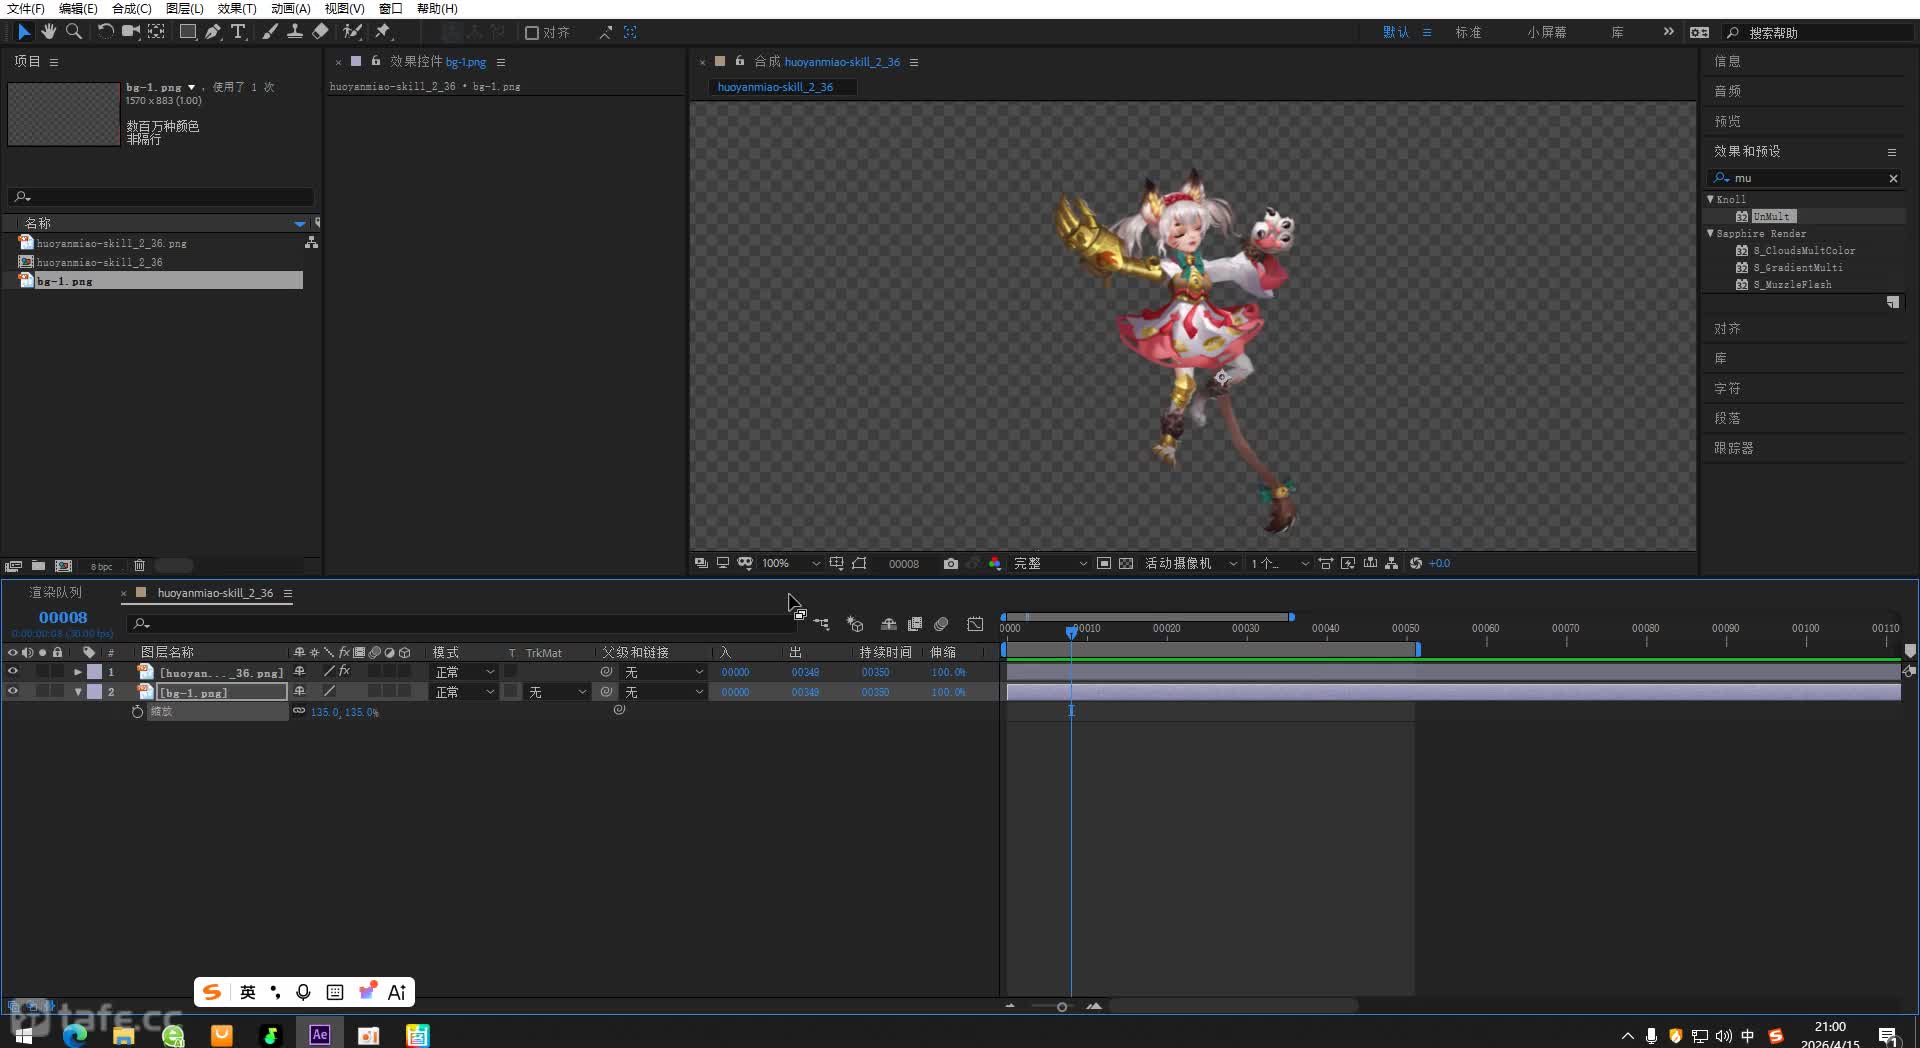The image size is (1920, 1048).
Task: Toggle the 缩放 stopwatch for keyframing
Action: pos(138,712)
